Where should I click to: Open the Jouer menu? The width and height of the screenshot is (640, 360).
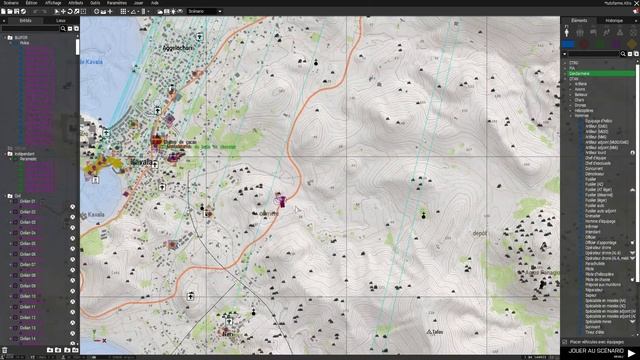138,3
